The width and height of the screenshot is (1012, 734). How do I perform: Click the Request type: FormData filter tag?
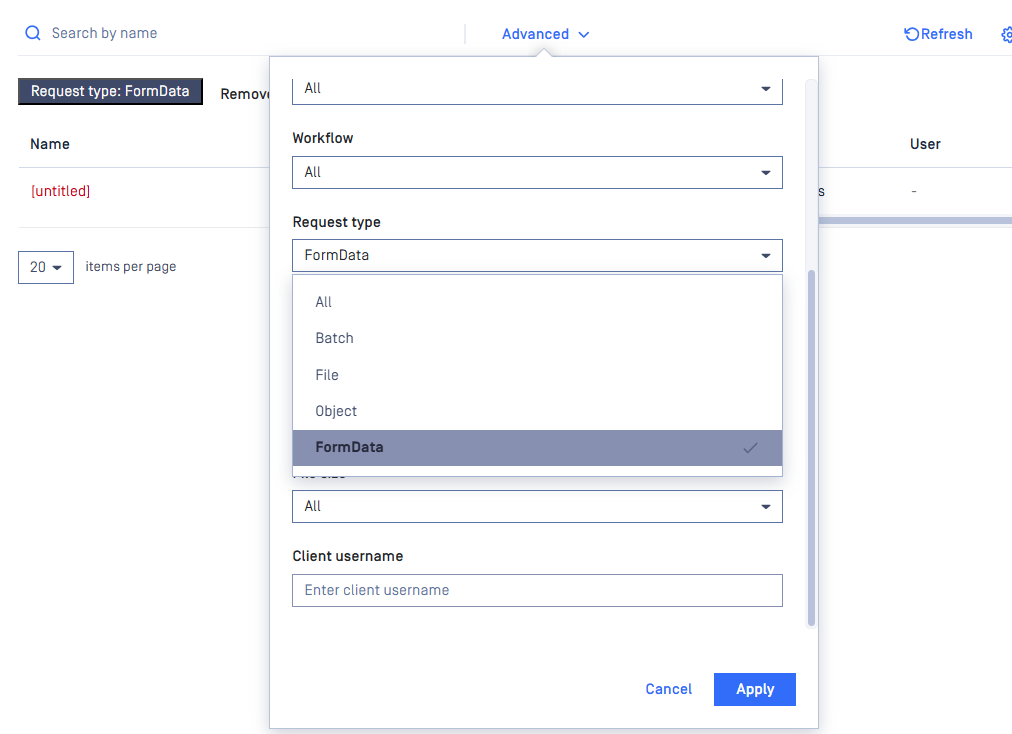pyautogui.click(x=110, y=91)
